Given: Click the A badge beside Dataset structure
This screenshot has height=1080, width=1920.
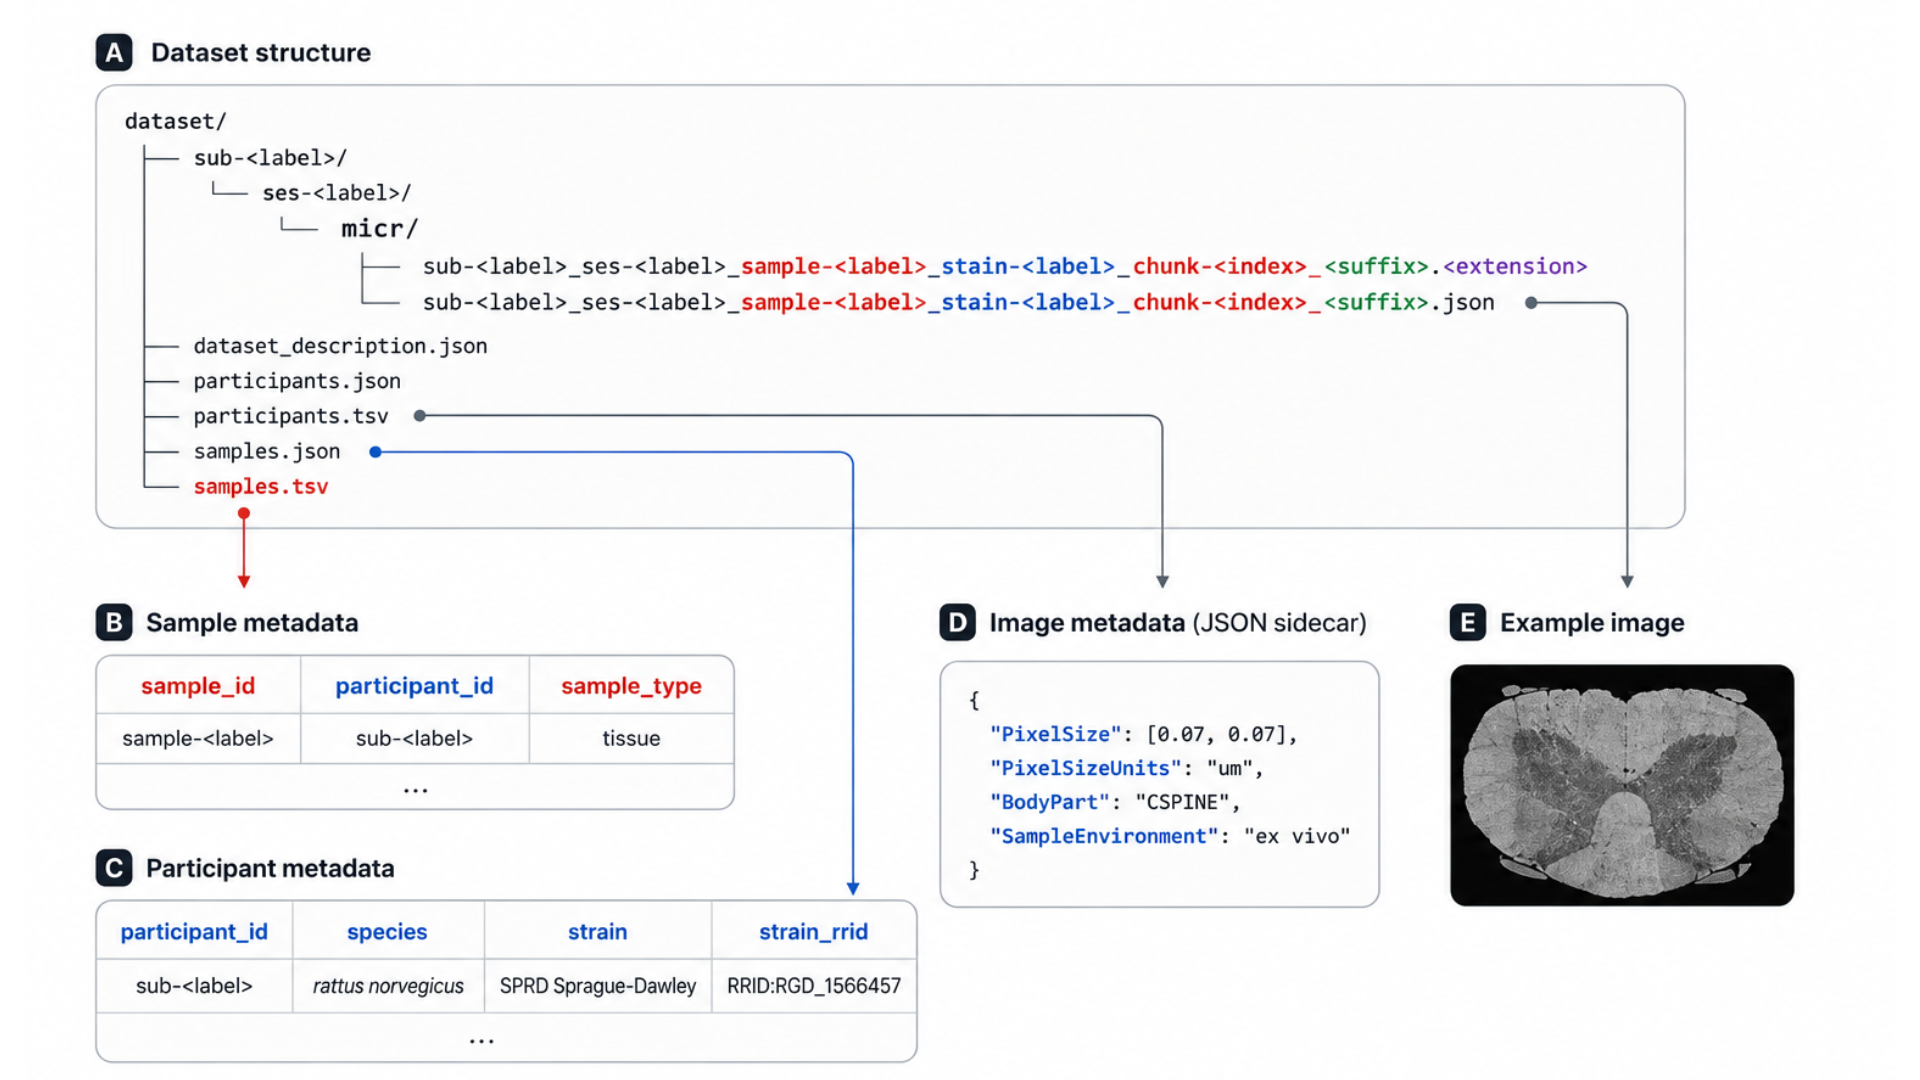Looking at the screenshot, I should click(x=114, y=52).
